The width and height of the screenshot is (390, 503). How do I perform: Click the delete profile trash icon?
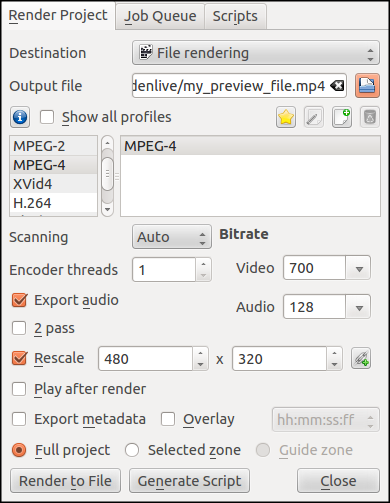coord(370,117)
